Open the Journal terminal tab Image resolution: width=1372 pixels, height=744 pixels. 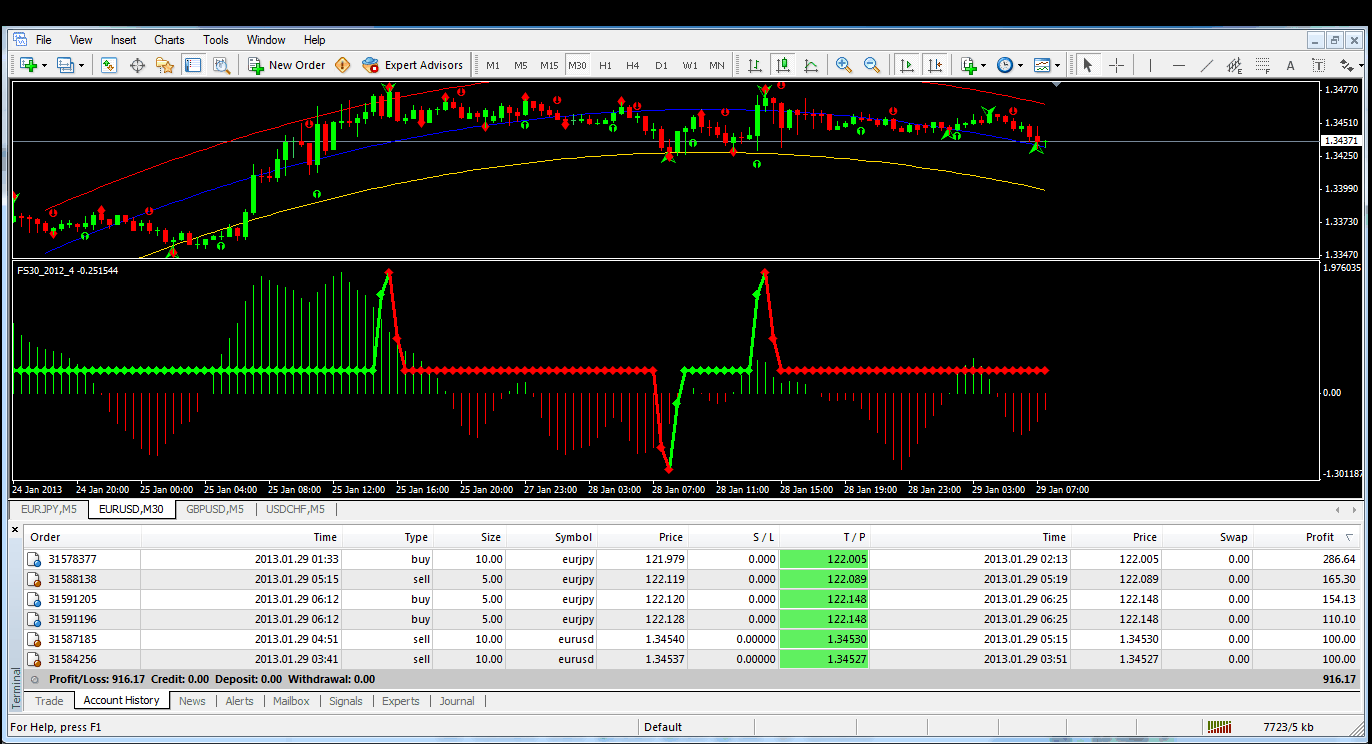pos(457,701)
